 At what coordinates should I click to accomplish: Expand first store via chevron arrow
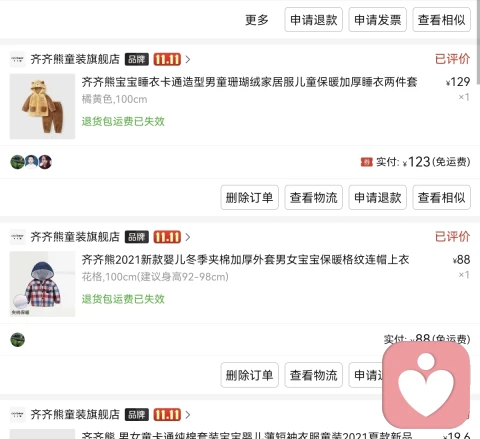tap(188, 59)
